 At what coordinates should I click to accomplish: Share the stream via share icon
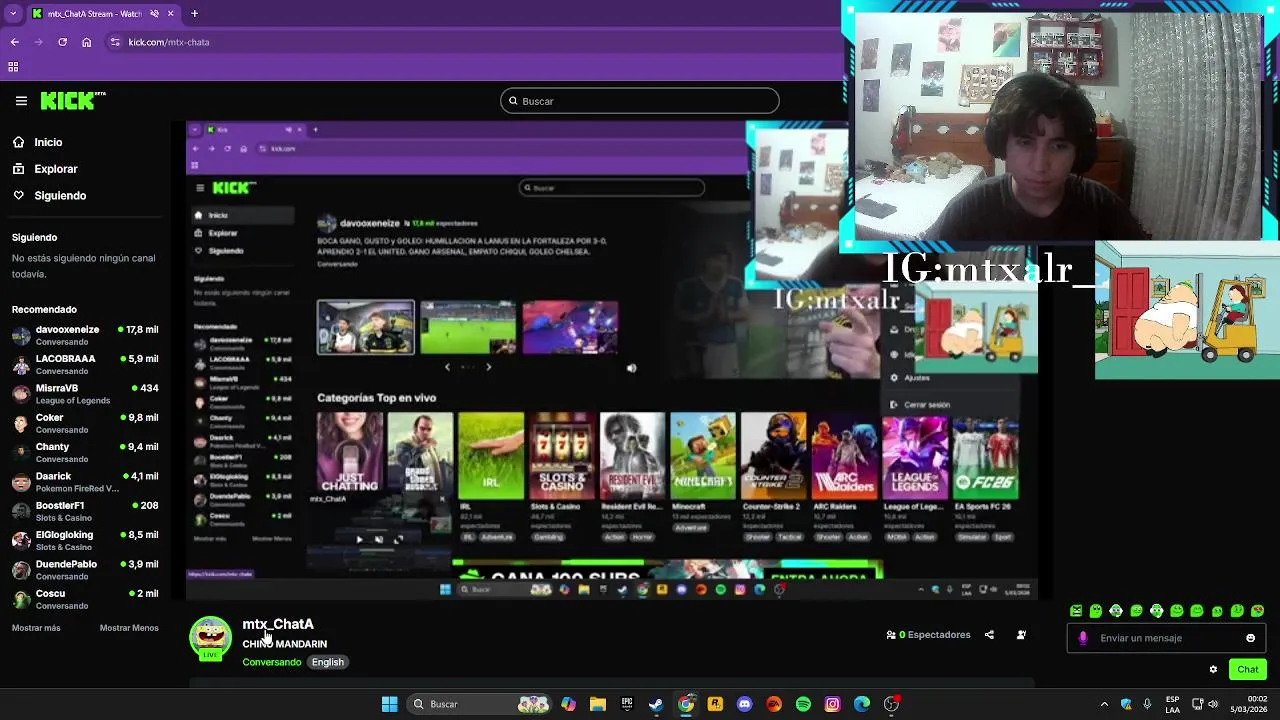click(989, 635)
